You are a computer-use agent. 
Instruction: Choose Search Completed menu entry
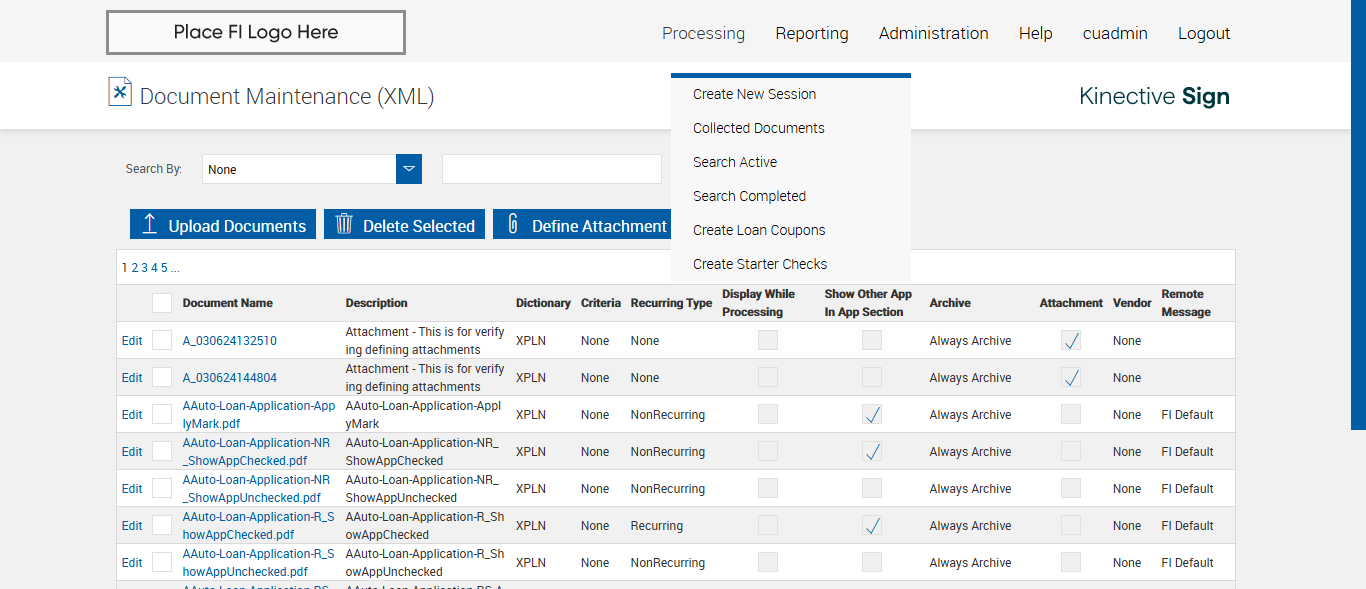[x=749, y=196]
